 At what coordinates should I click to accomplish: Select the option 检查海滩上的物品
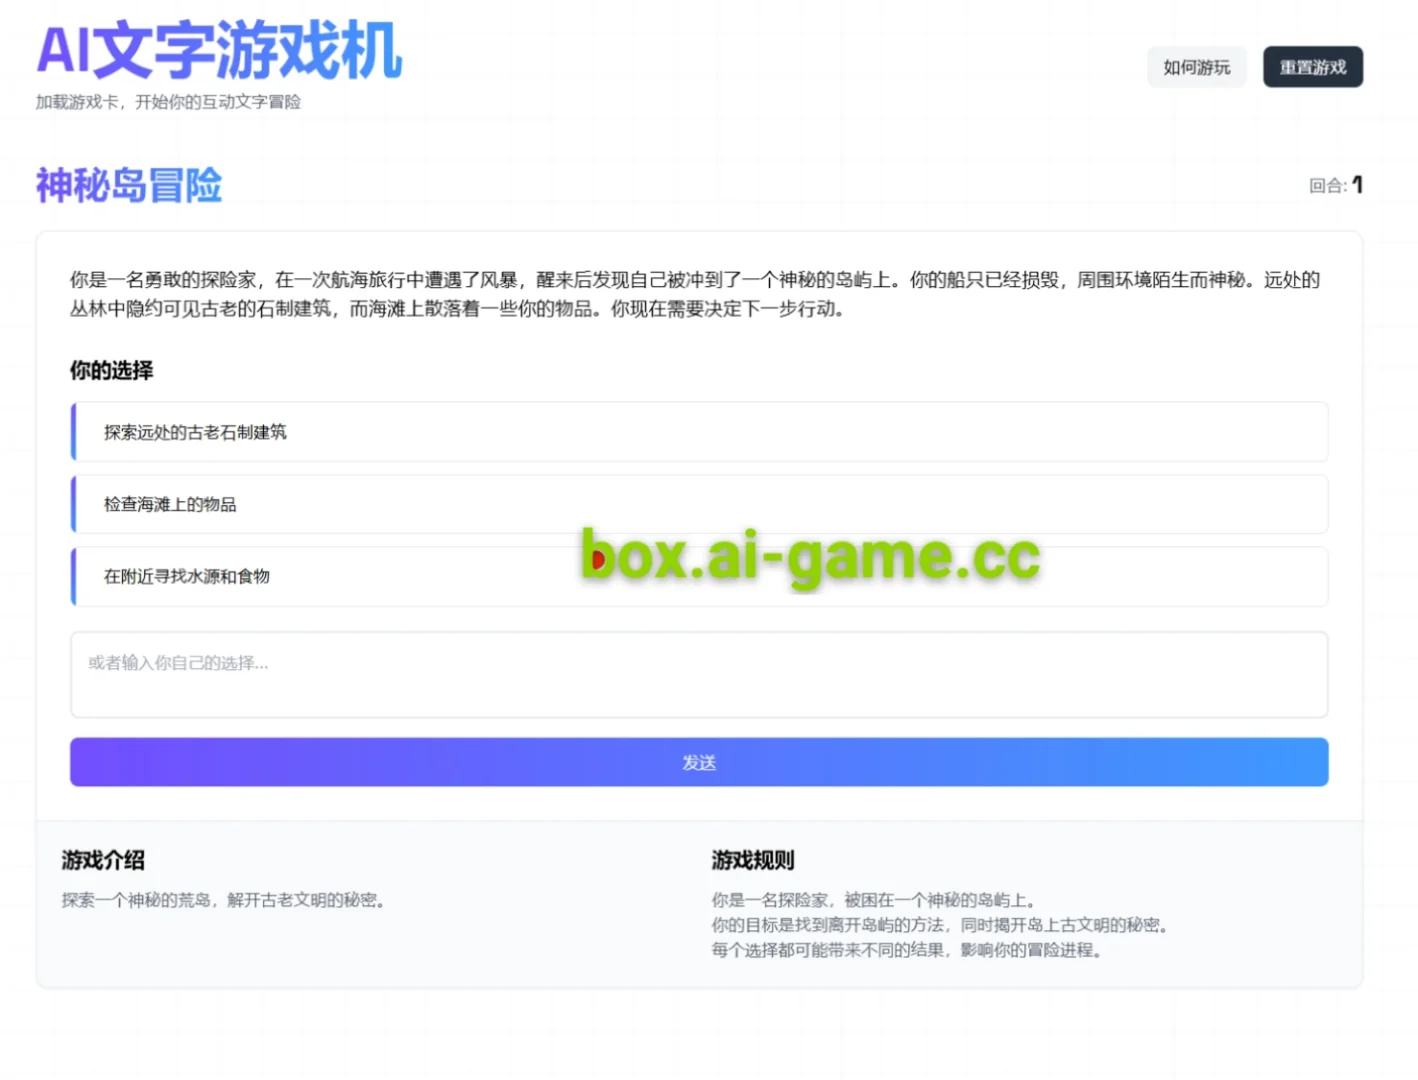coord(698,504)
